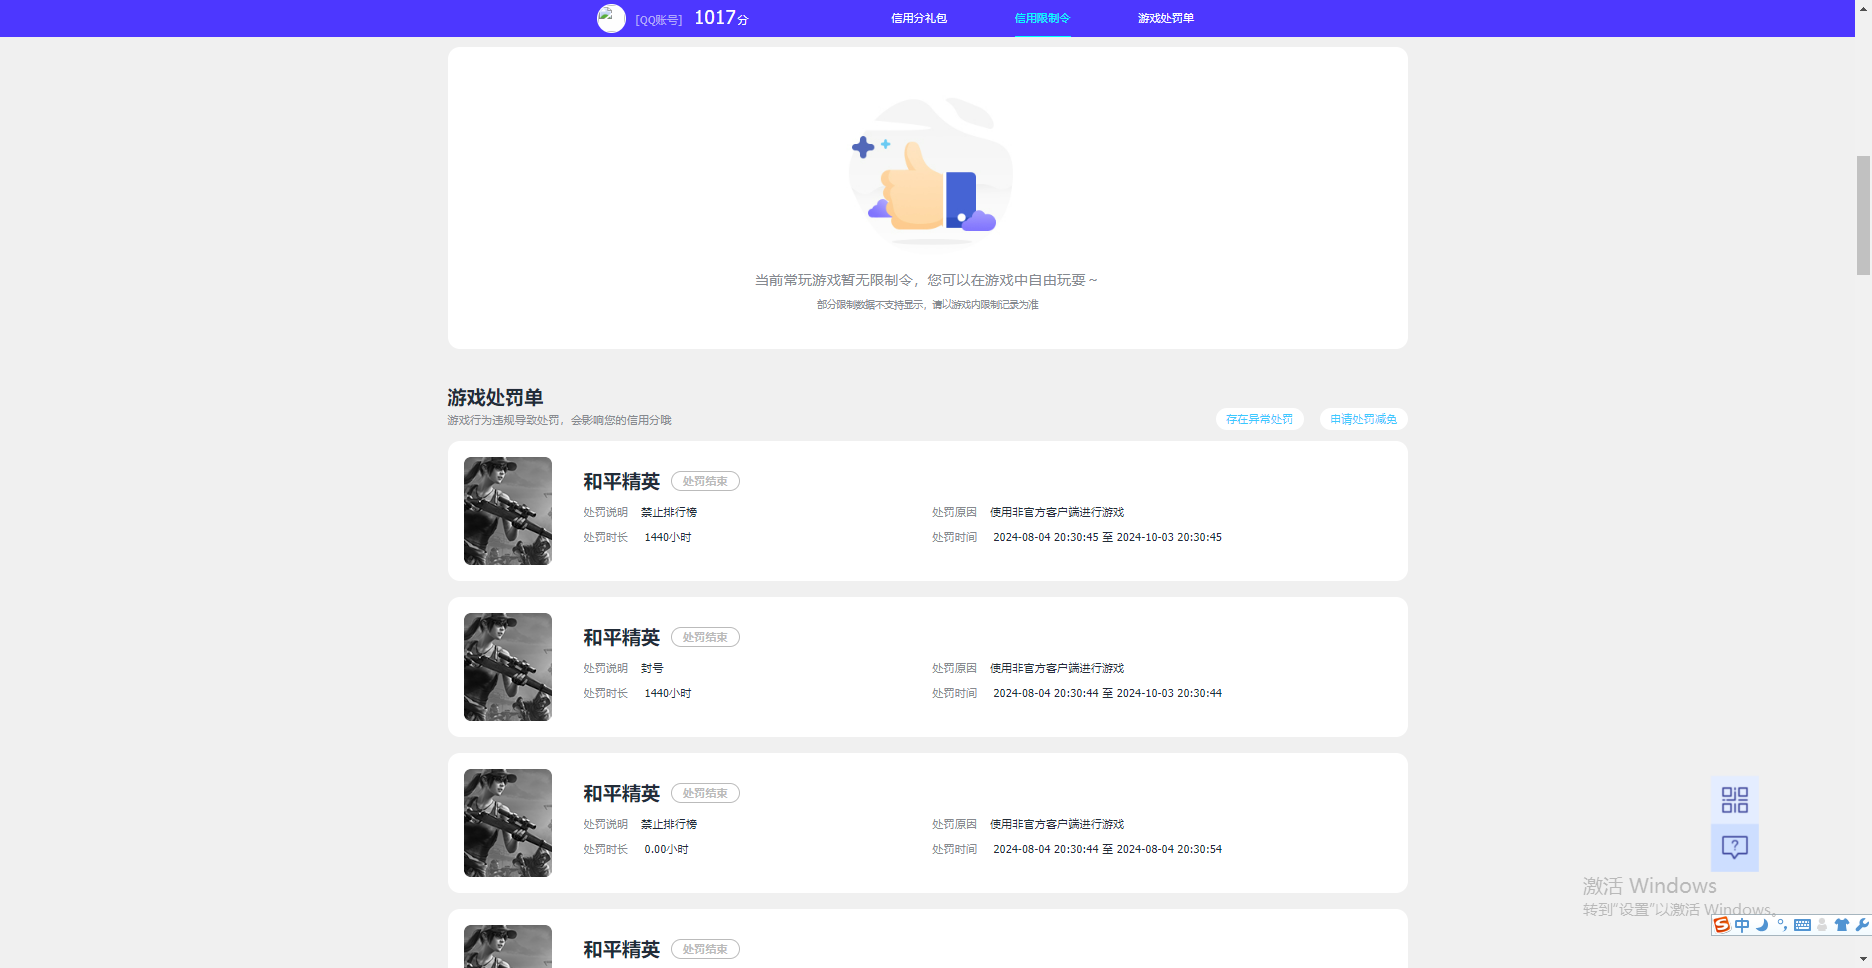Click time range ending 2024-10-03 20:30:45
The height and width of the screenshot is (968, 1872).
click(1107, 537)
